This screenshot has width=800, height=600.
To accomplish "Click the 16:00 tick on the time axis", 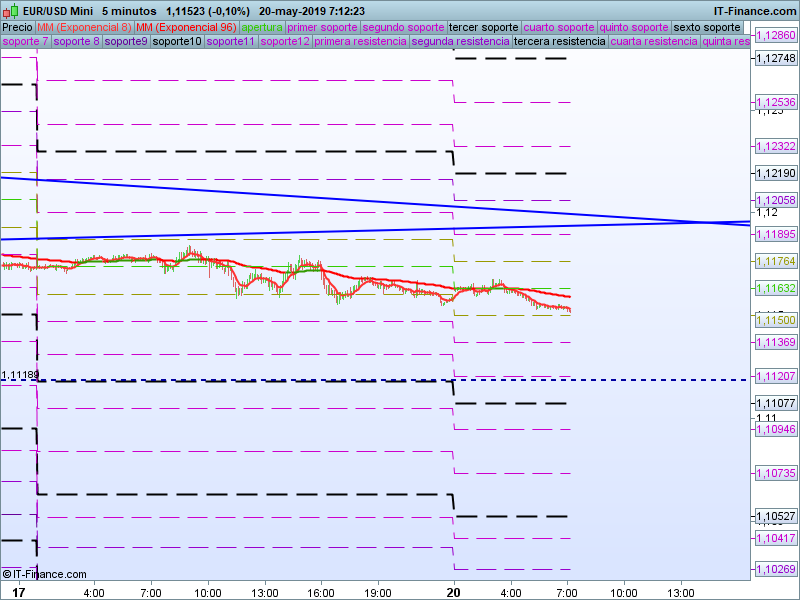I will click(x=321, y=592).
